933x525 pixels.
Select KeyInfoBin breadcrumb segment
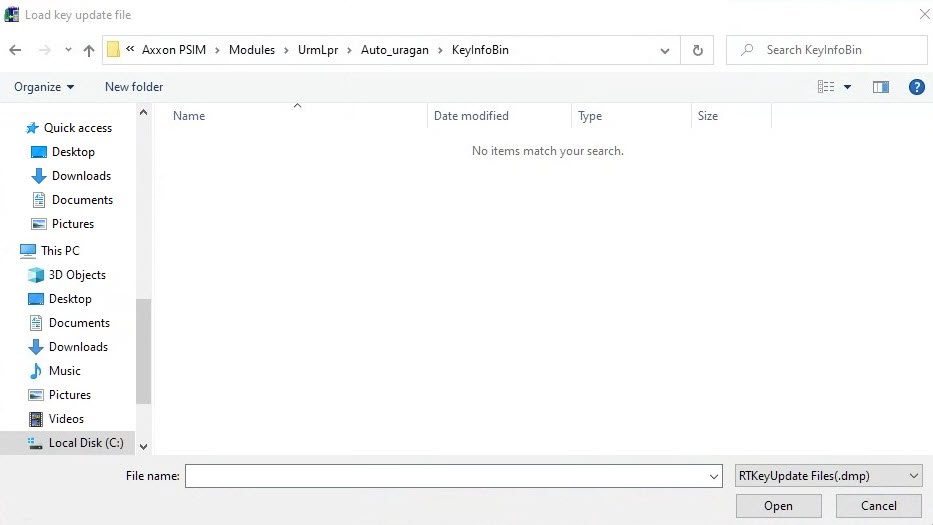[x=480, y=50]
